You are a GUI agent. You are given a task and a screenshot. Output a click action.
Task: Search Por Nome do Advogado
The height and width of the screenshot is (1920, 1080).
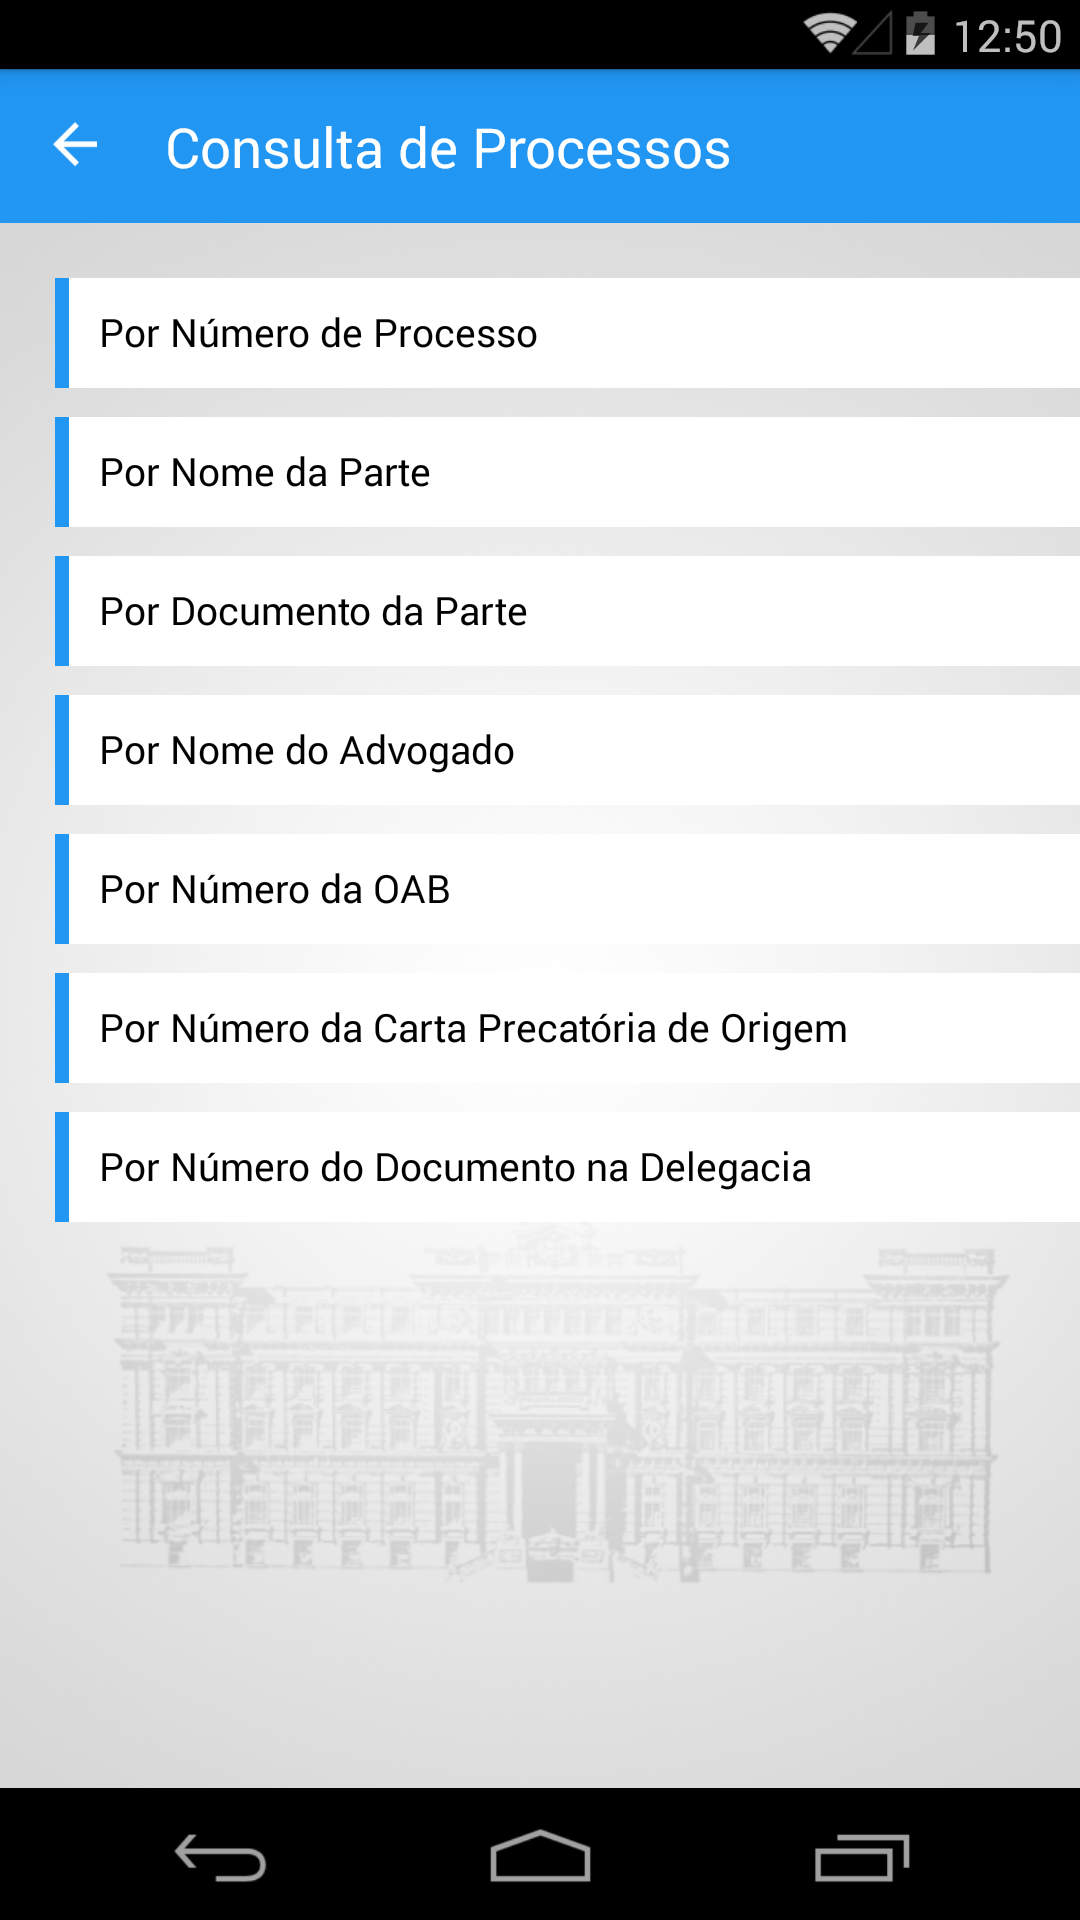[x=570, y=750]
